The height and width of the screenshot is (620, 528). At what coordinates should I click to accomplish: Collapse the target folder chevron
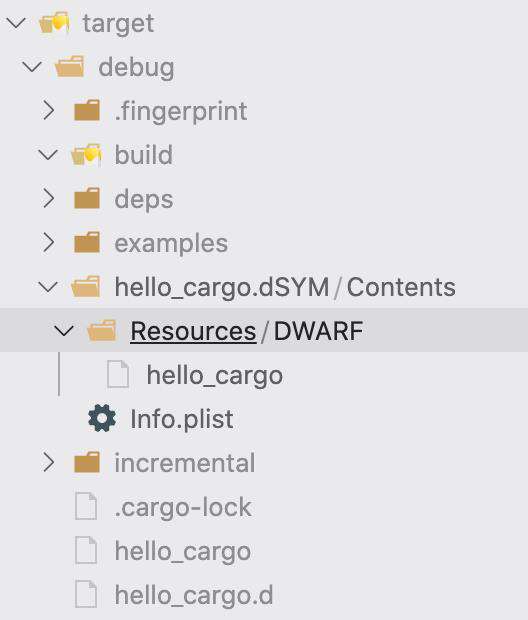tap(16, 23)
